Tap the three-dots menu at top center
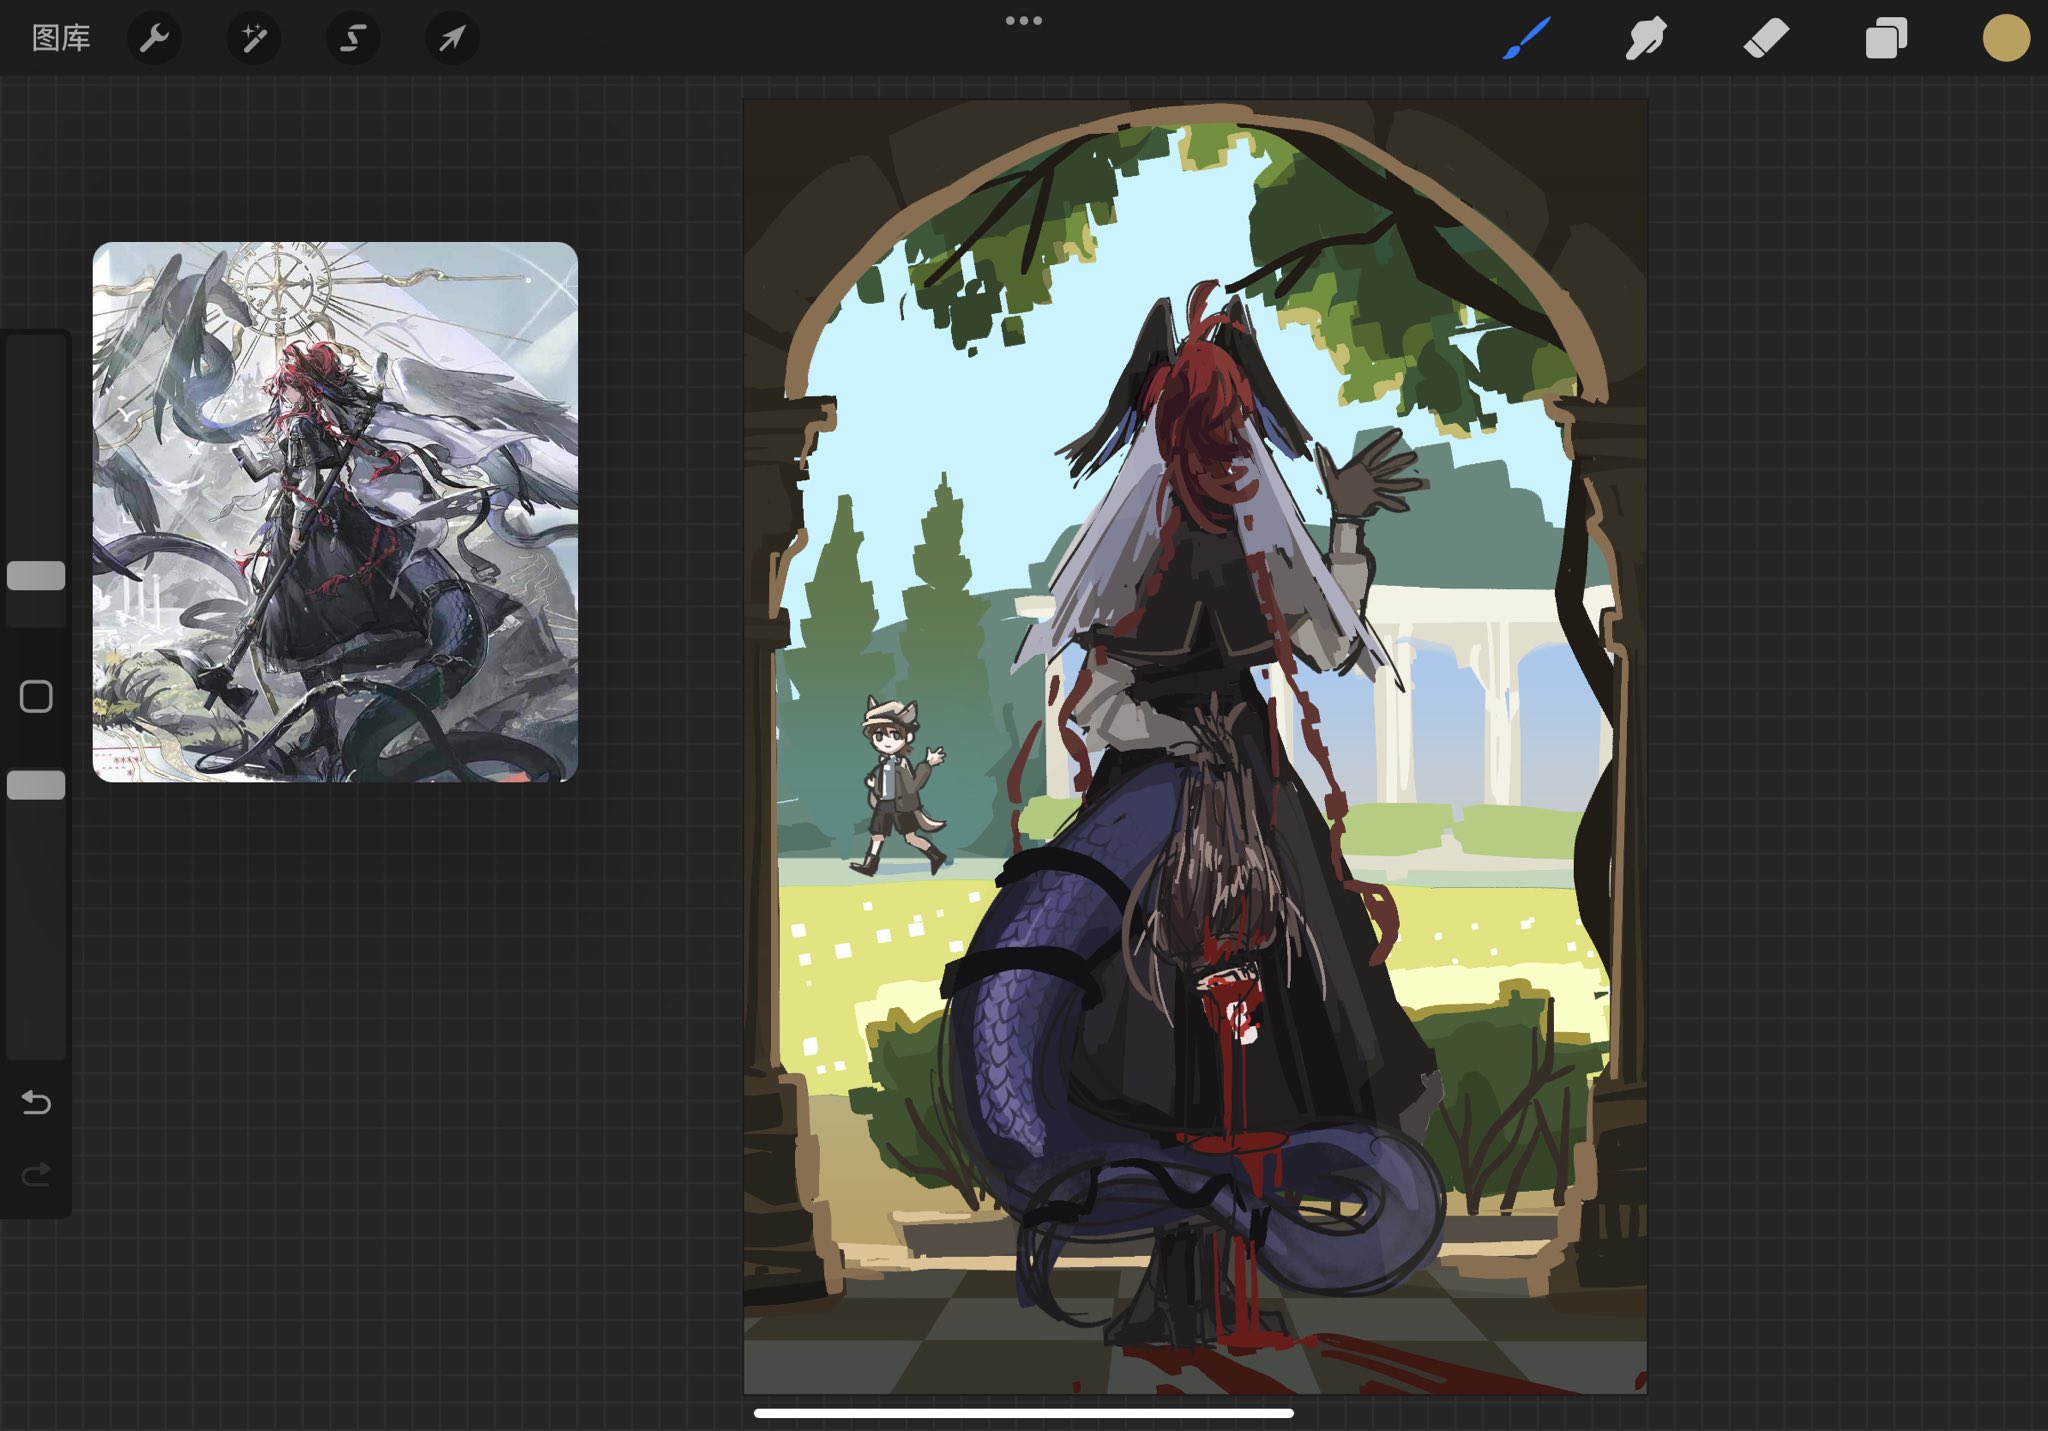 click(1023, 20)
